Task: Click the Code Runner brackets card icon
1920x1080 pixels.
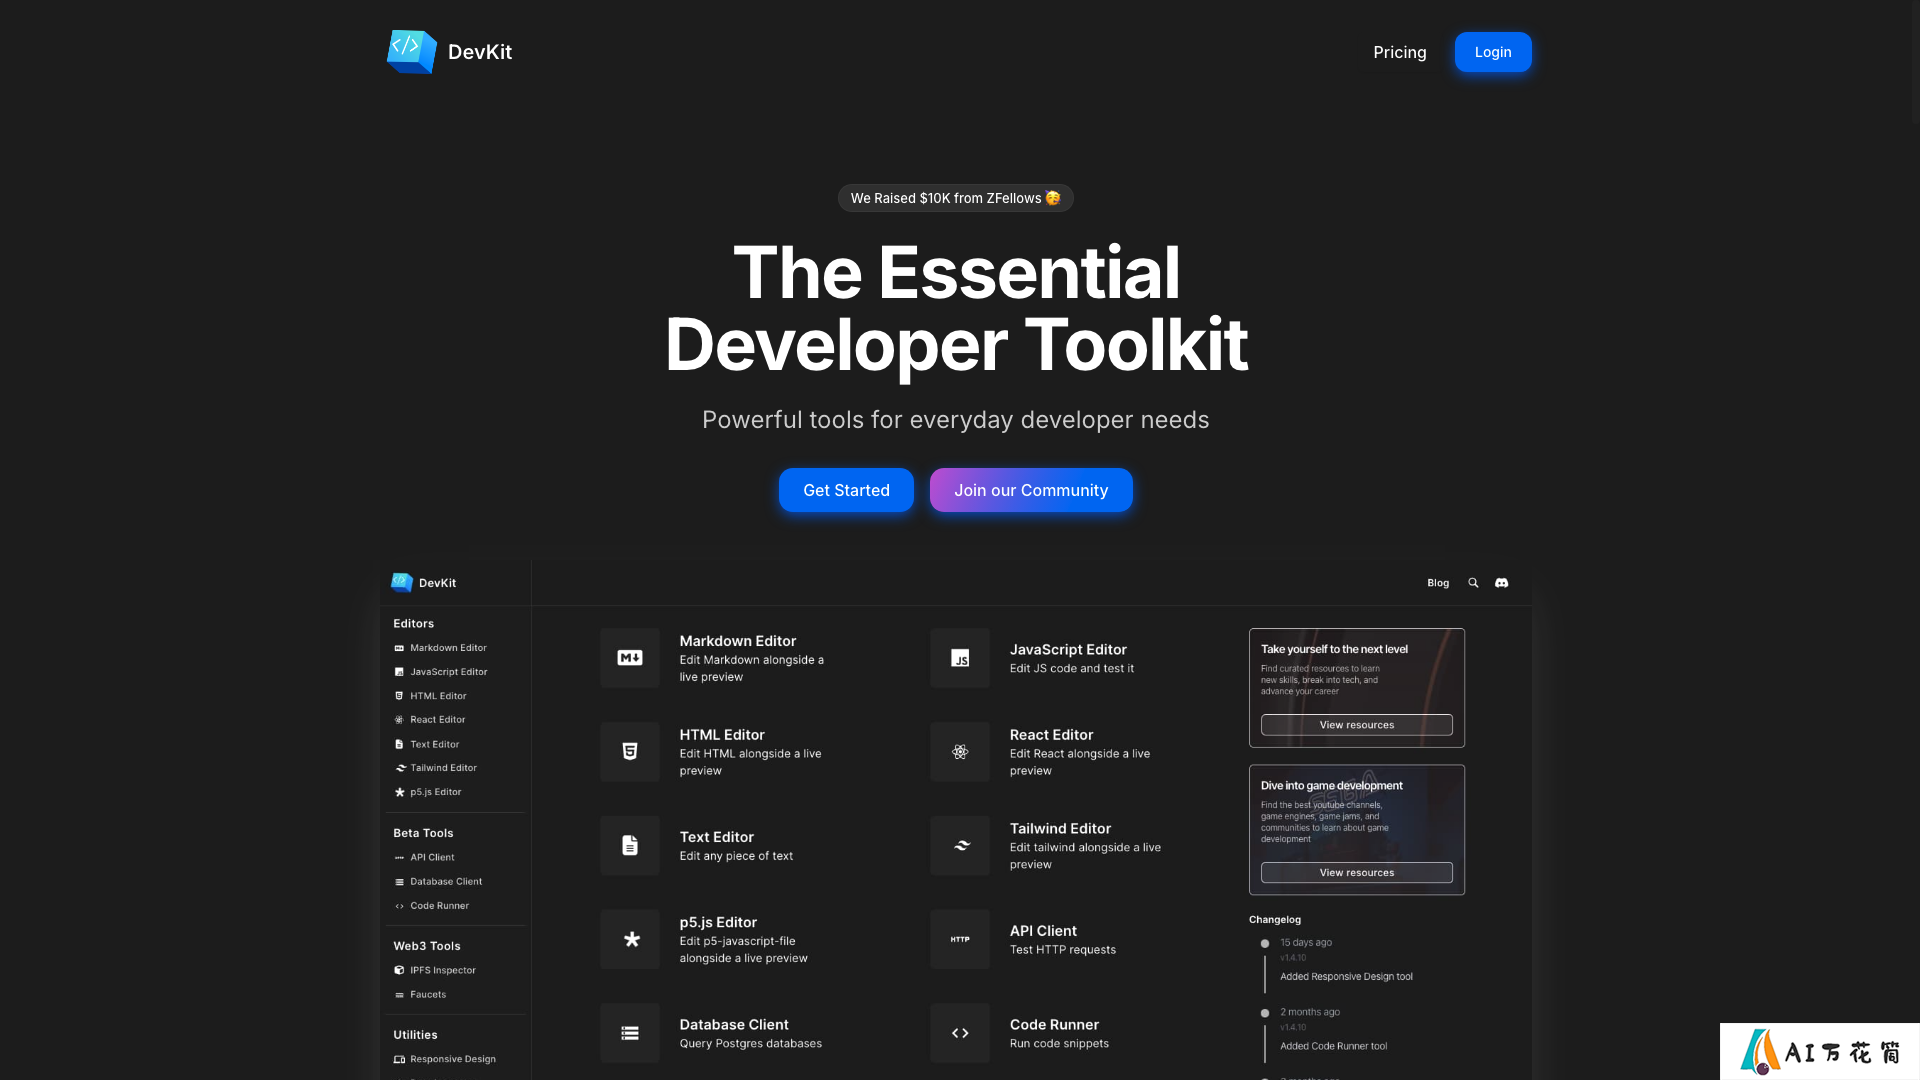Action: point(960,1033)
